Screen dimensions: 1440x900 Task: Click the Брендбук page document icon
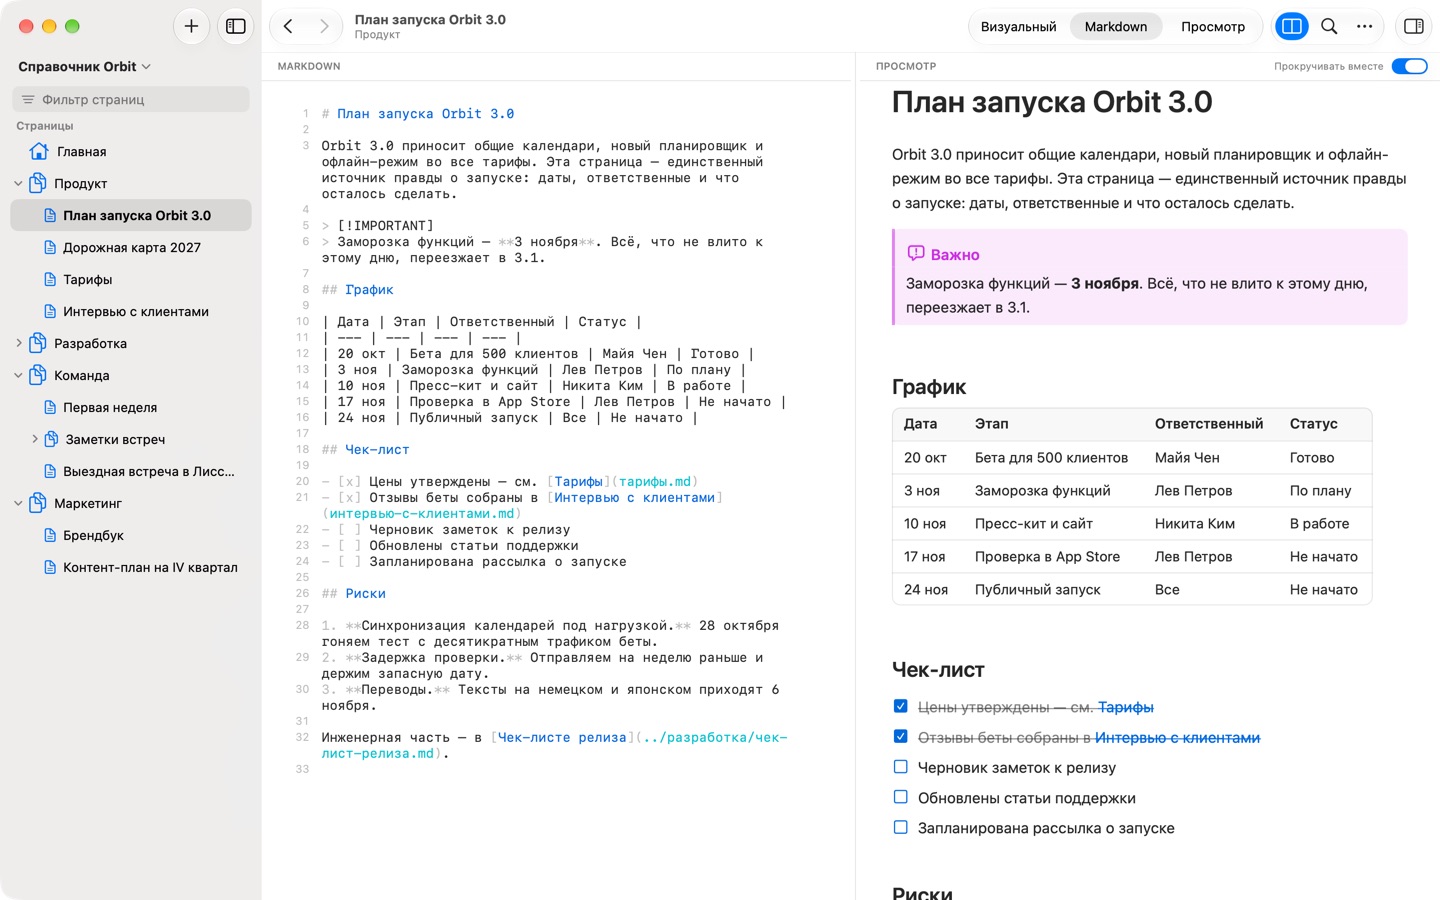[x=50, y=536]
